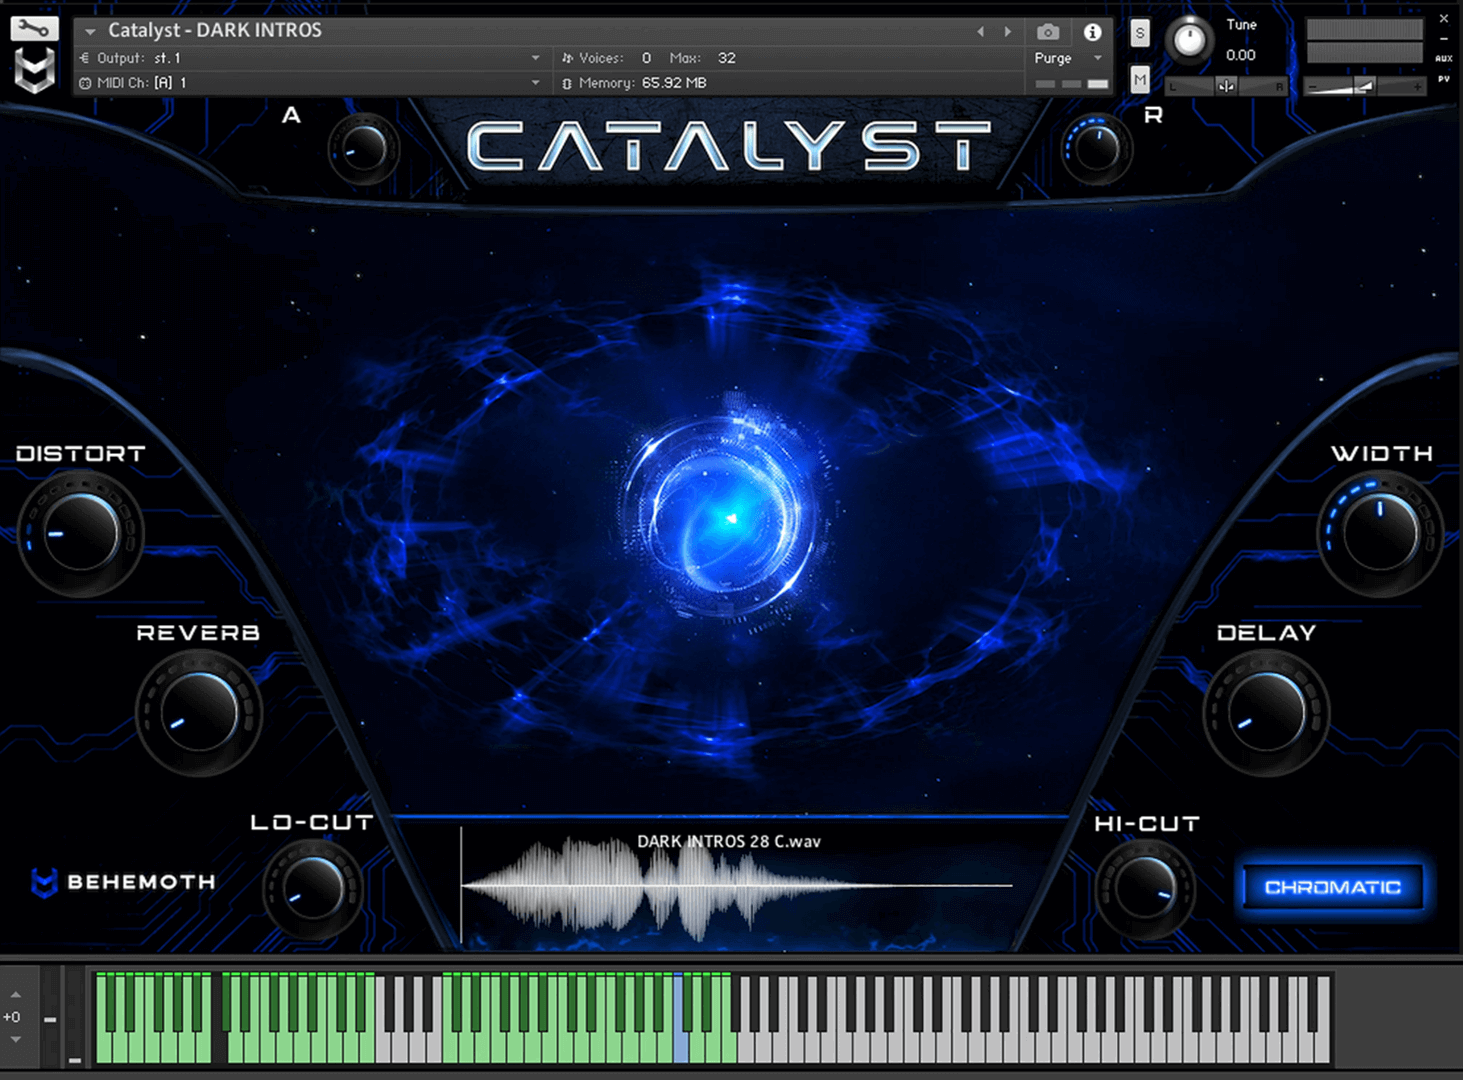The image size is (1463, 1080).
Task: Click the DARK INTROS 28 C.wav label
Action: coord(729,841)
